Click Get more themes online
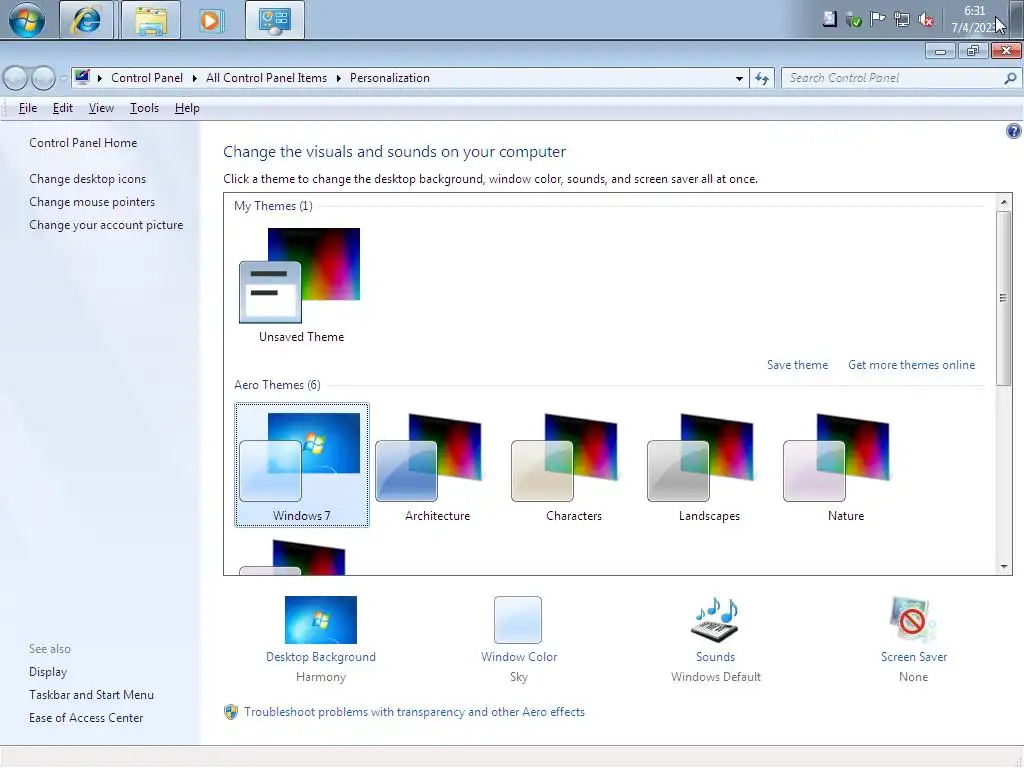The width and height of the screenshot is (1024, 768). (911, 365)
